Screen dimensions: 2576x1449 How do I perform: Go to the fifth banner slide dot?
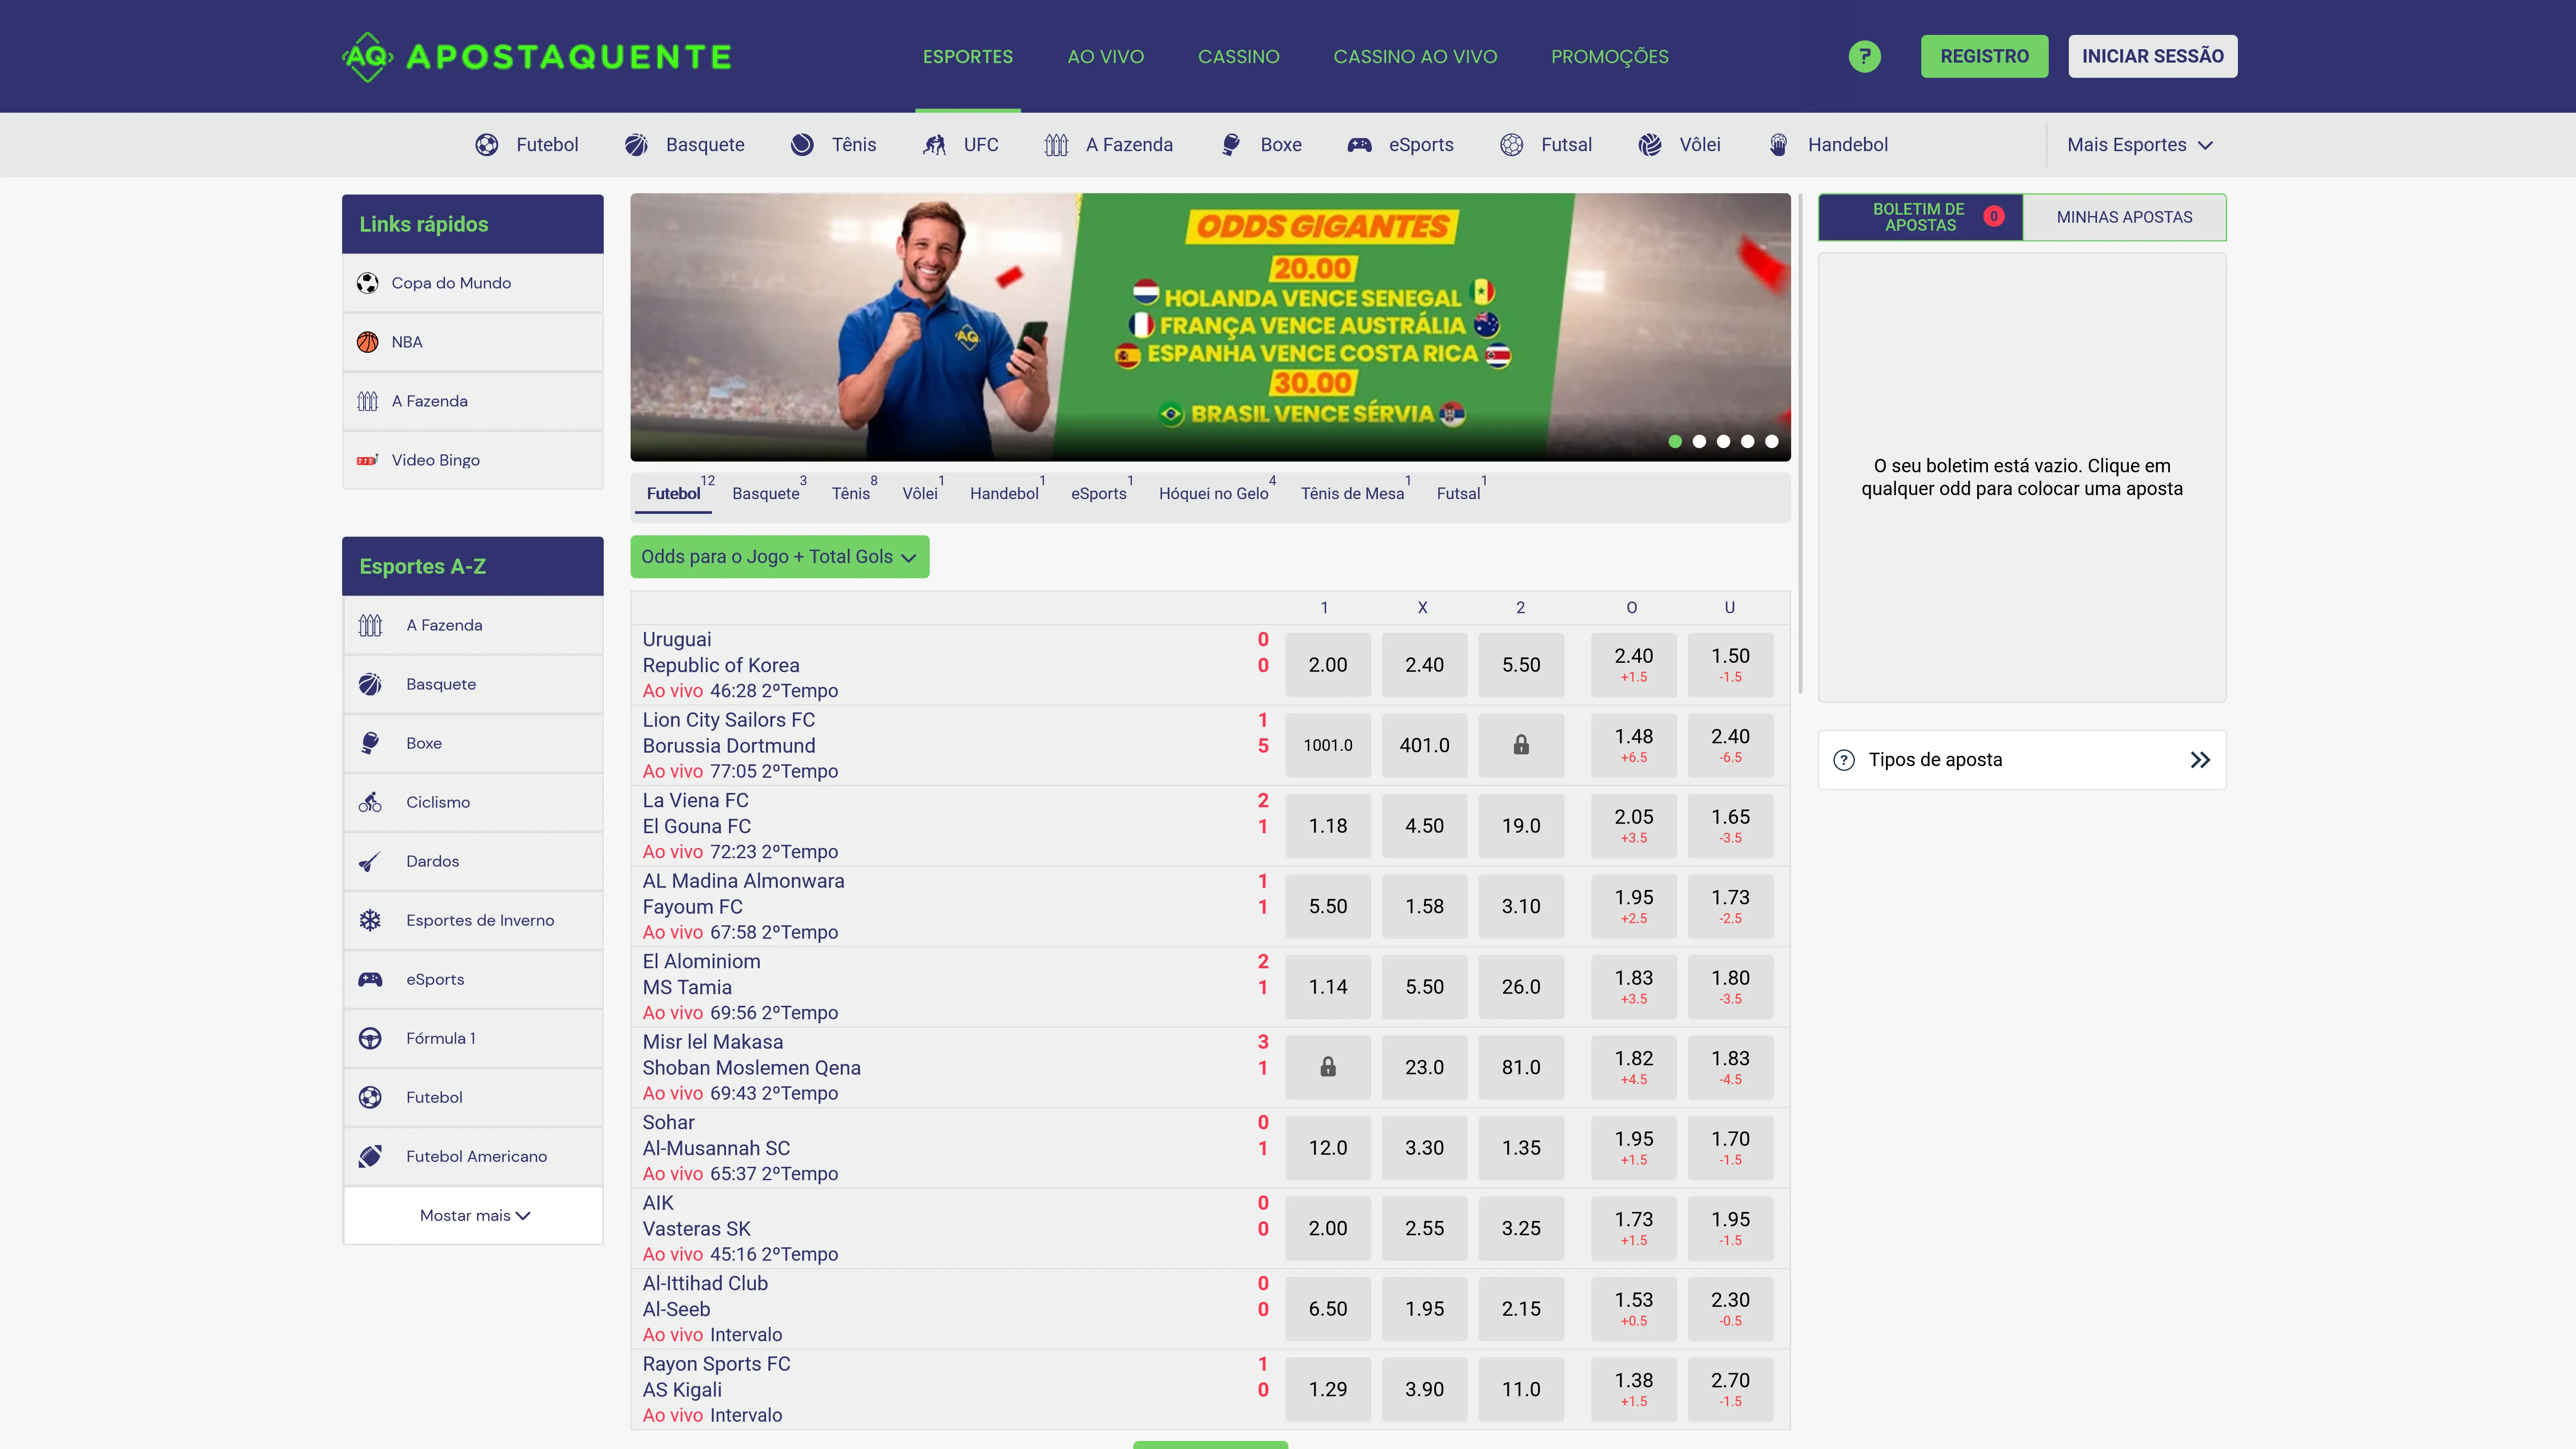[1771, 441]
